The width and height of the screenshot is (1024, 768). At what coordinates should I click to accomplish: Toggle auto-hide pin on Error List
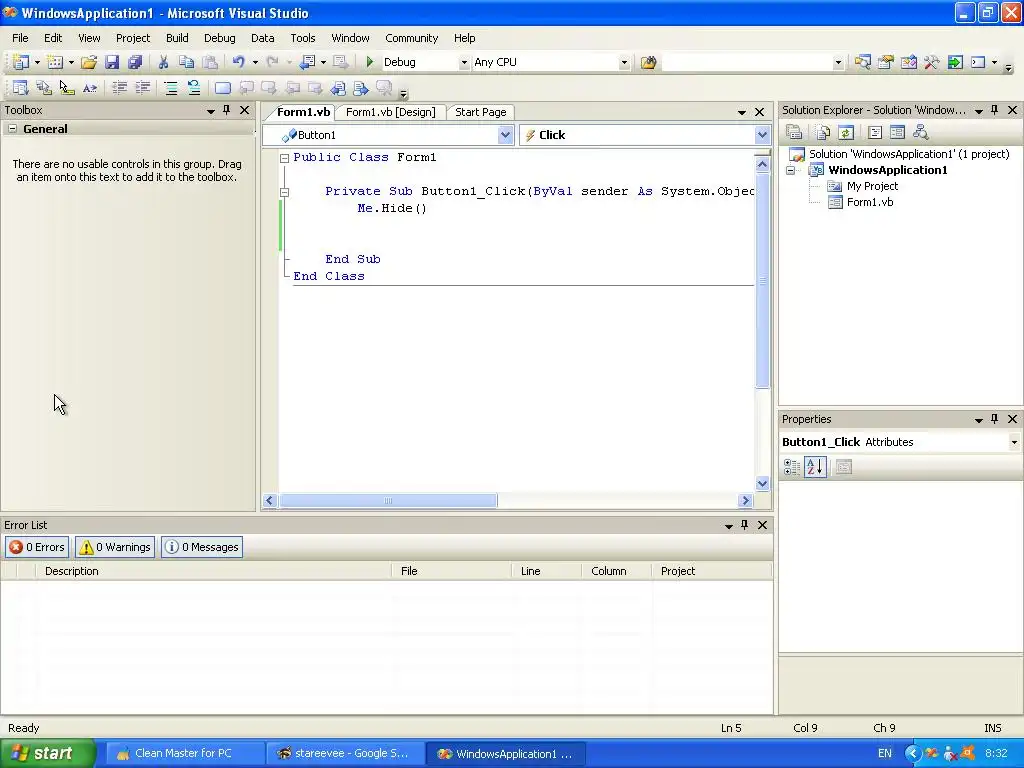(x=744, y=524)
